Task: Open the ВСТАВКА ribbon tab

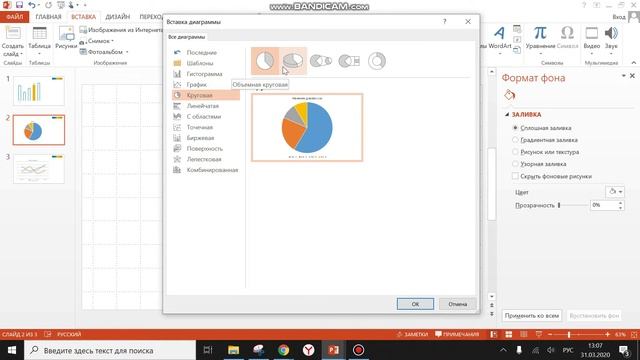Action: click(83, 17)
